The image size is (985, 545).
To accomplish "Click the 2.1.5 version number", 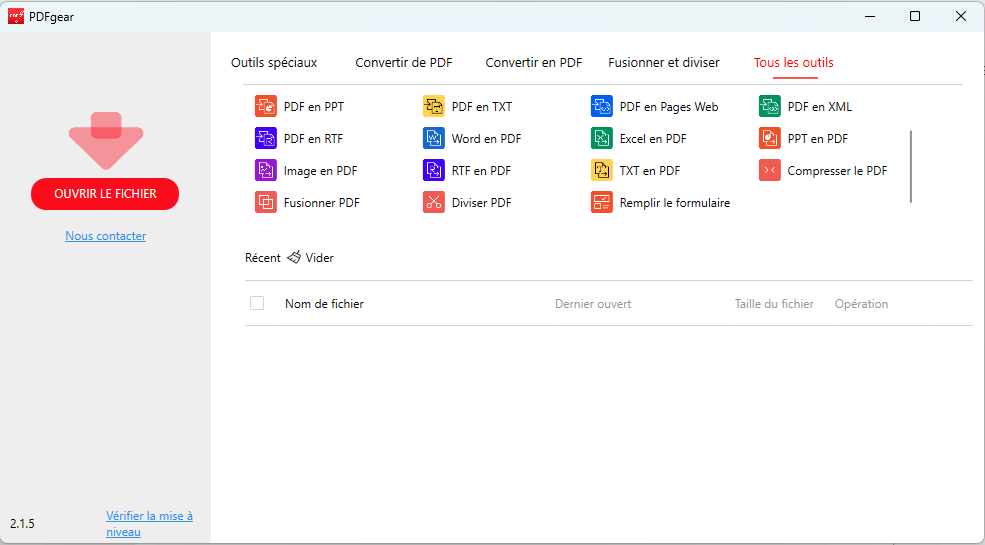I will (x=23, y=524).
